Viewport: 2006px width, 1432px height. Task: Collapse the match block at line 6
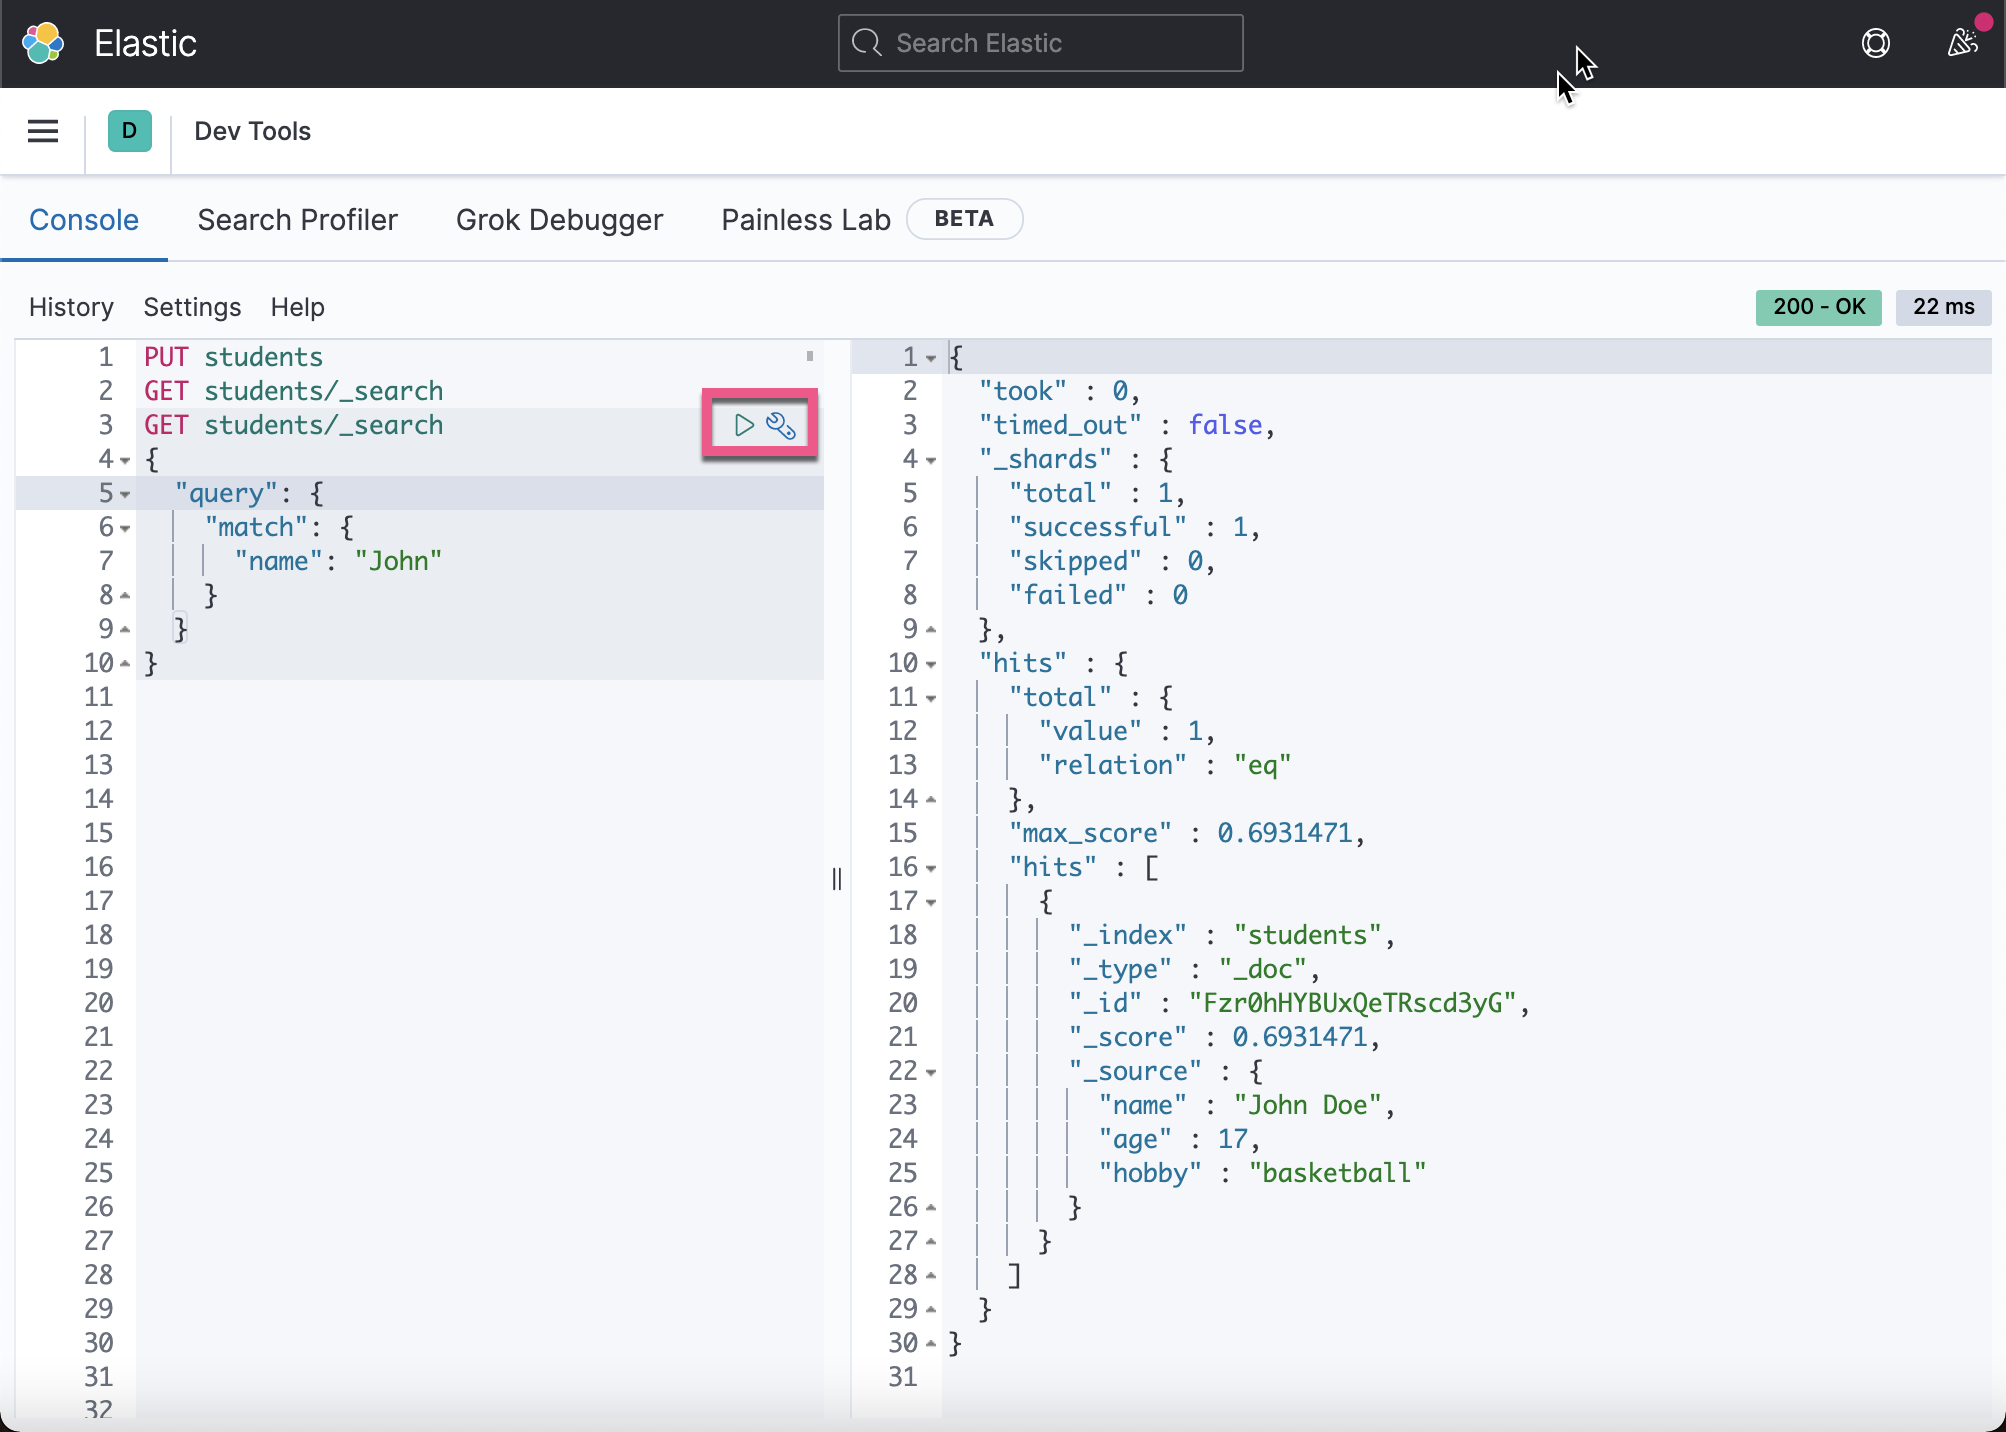125,528
